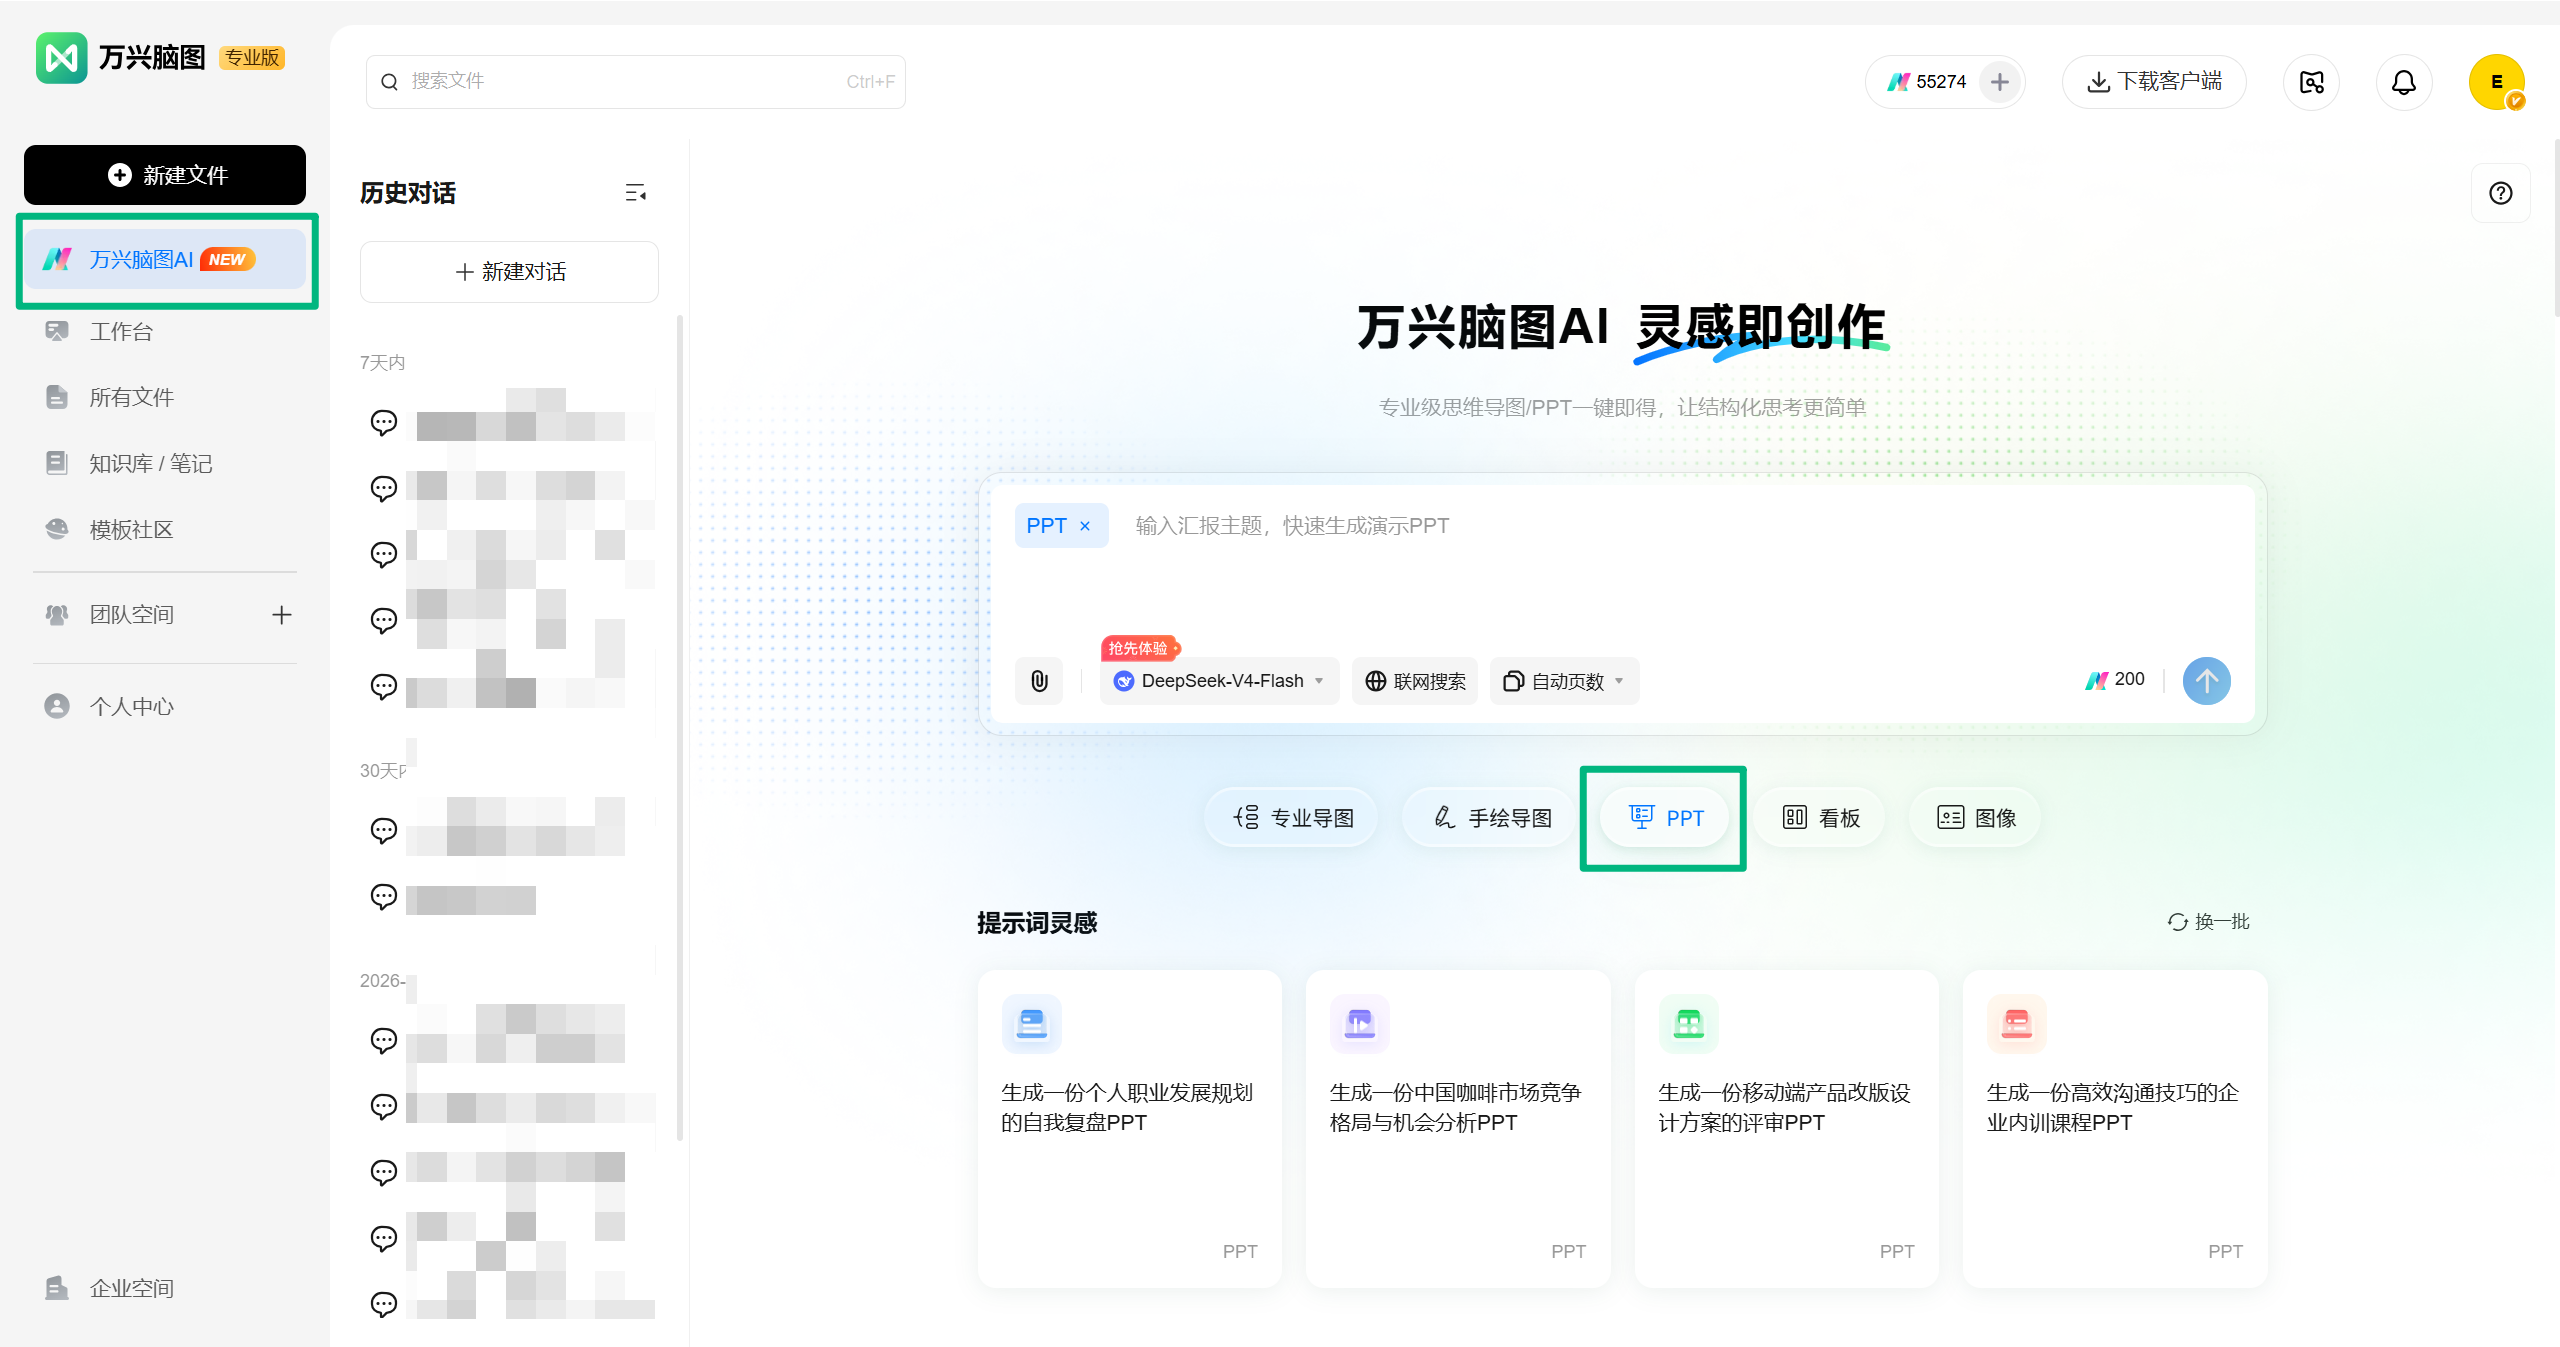Open the 移动端产品改版 PPT prompt card
2560x1347 pixels.
point(1787,1128)
